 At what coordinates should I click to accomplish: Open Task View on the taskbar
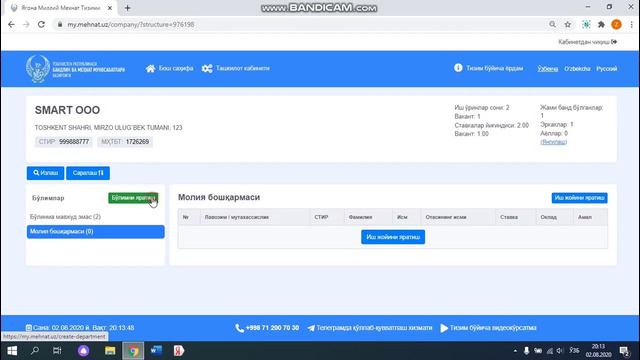pos(57,351)
